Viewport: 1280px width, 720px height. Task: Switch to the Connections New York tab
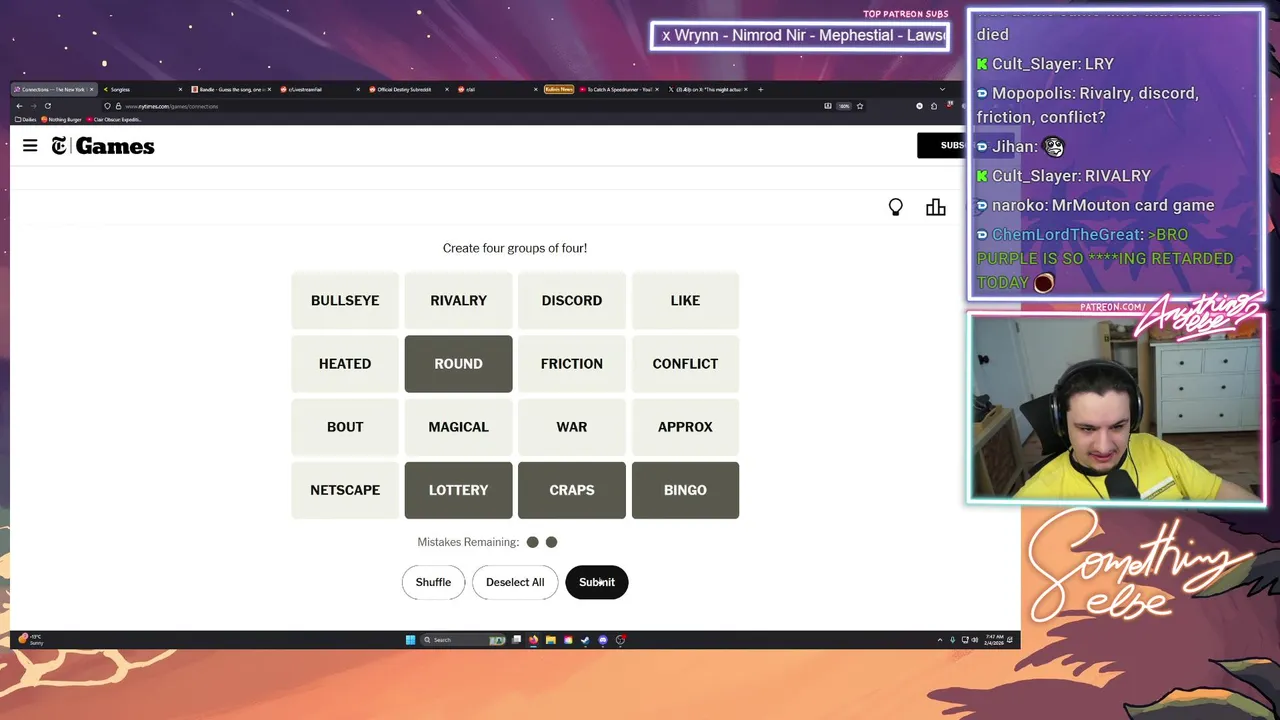55,89
